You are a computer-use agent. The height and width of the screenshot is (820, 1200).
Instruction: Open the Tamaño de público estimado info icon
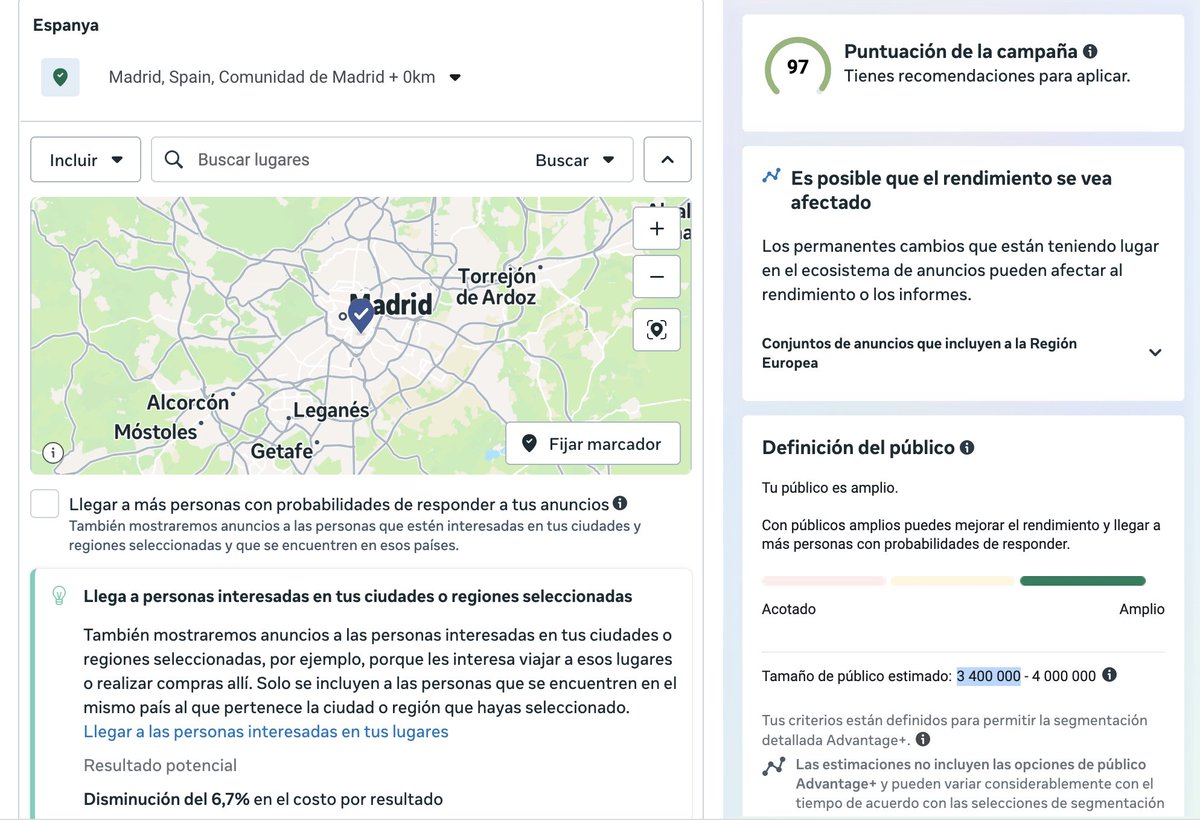click(x=1109, y=675)
